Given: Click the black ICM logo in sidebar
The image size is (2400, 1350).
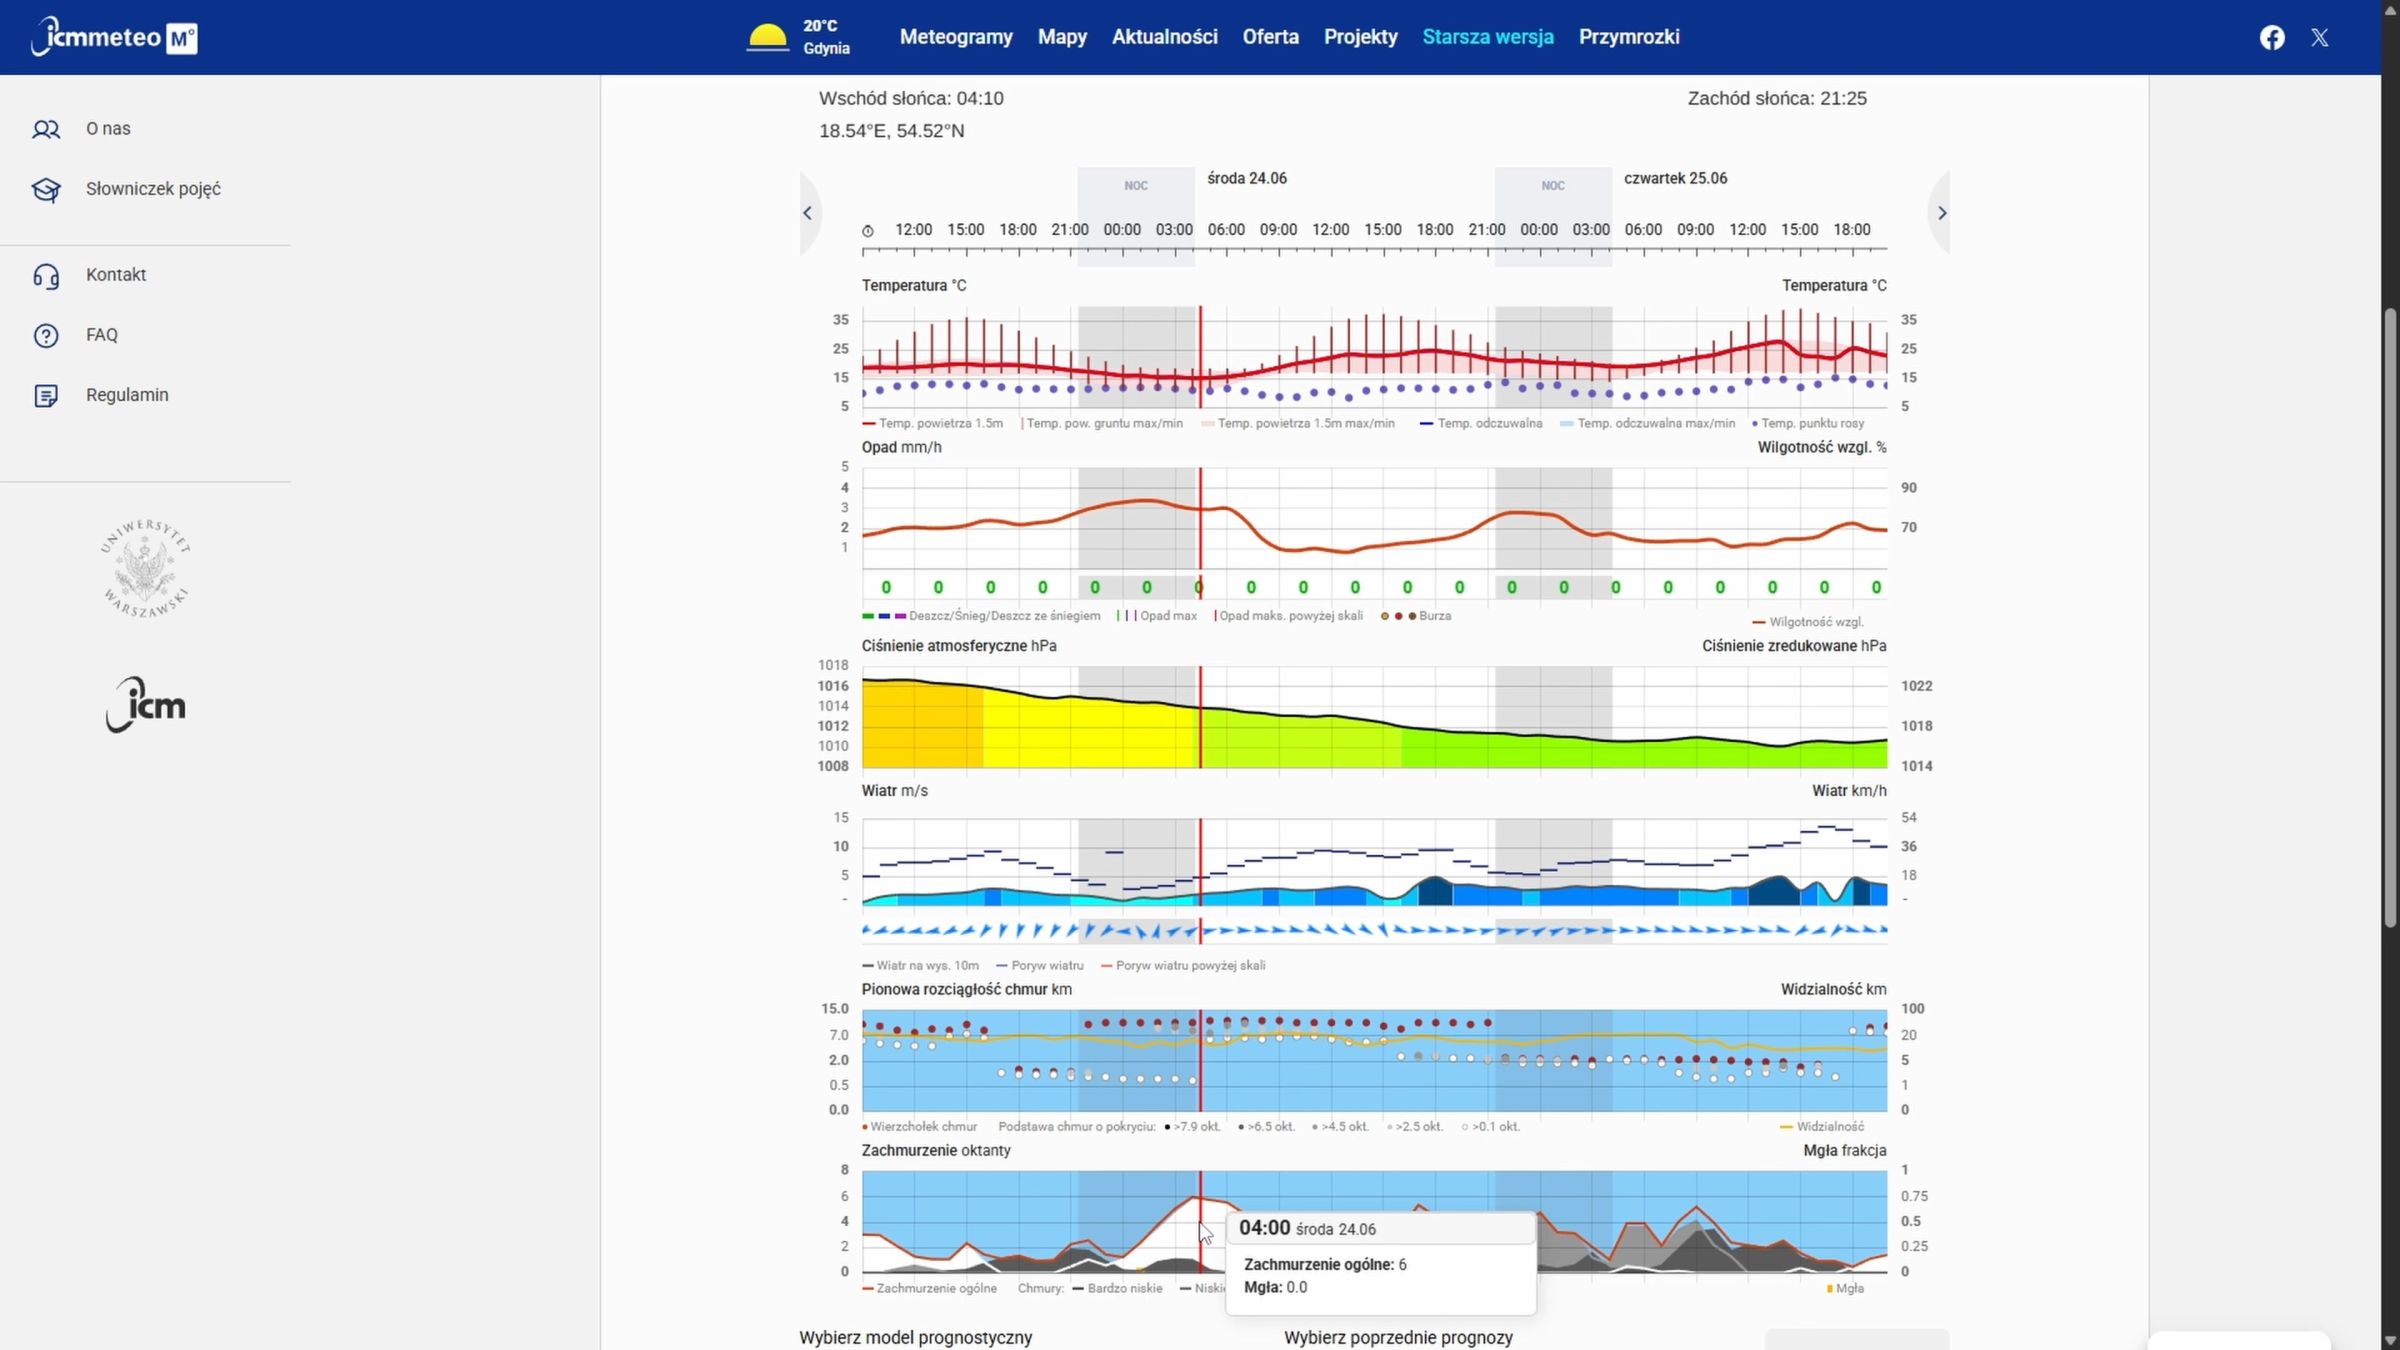Looking at the screenshot, I should [x=146, y=705].
